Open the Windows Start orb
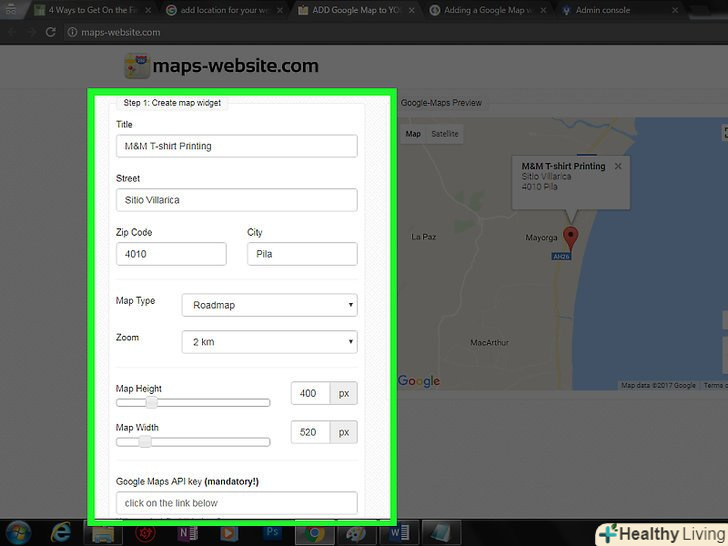This screenshot has height=546, width=728. pos(18,533)
